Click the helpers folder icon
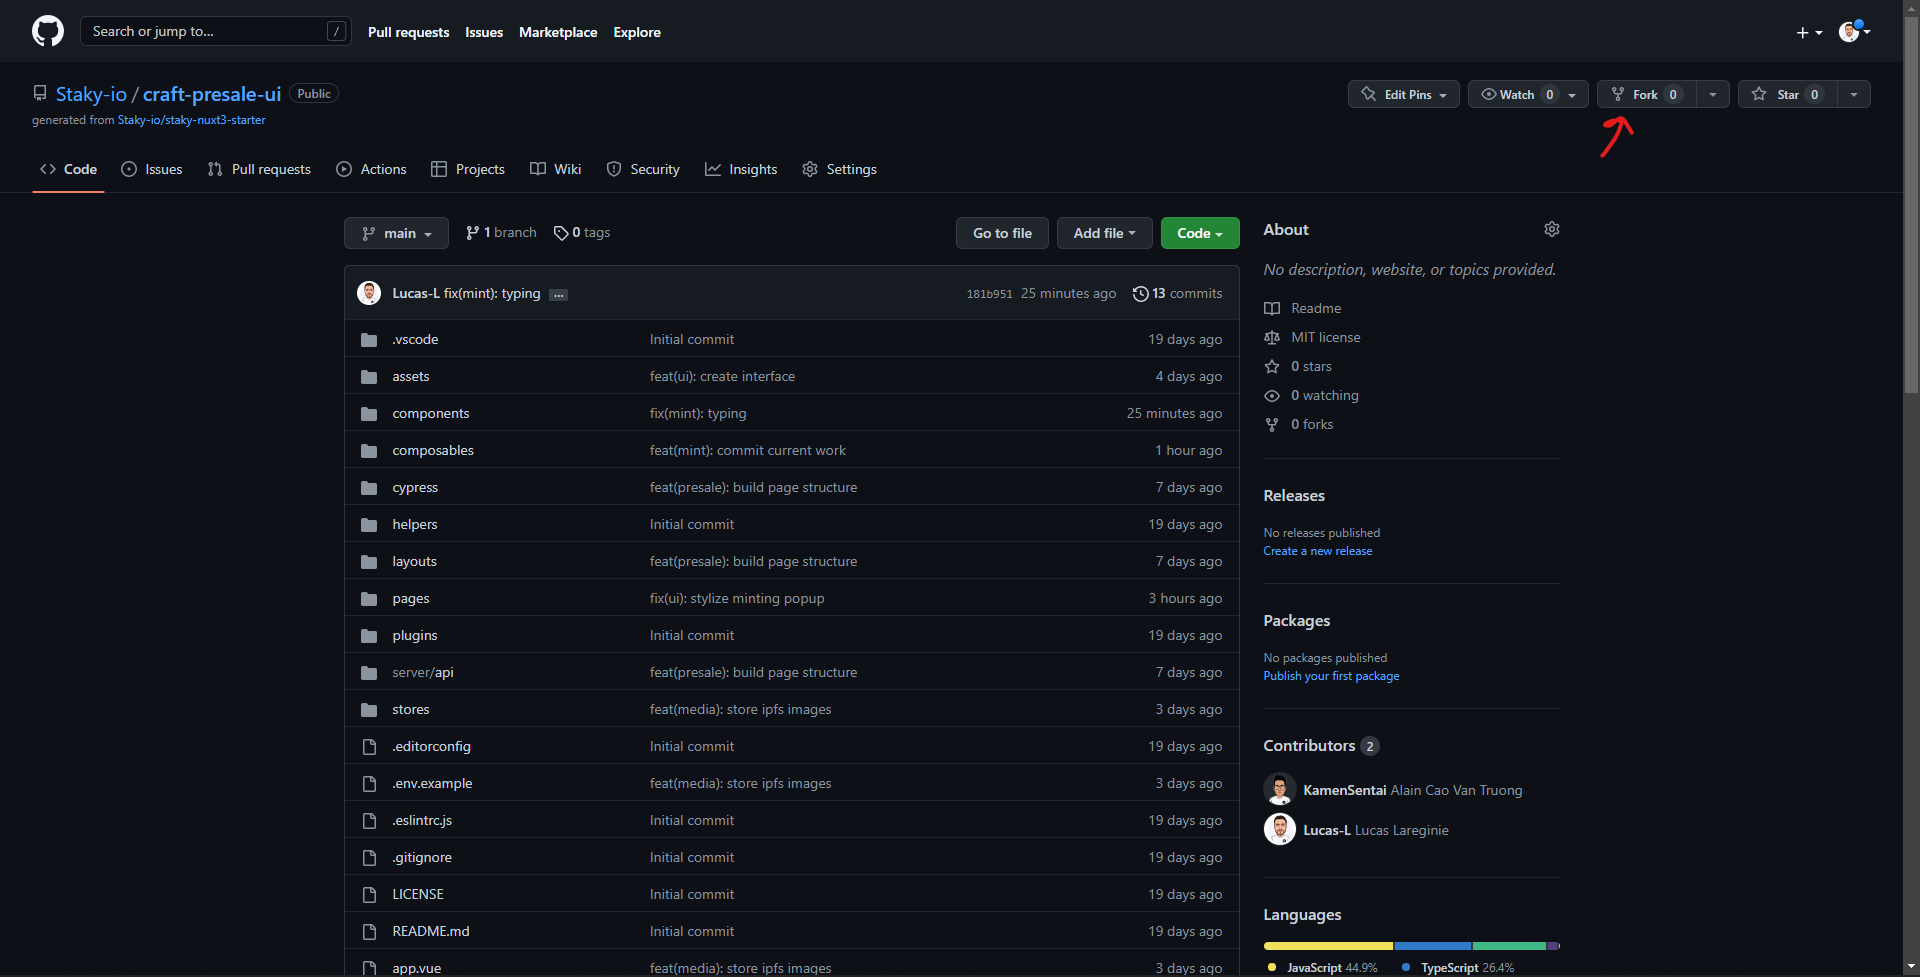Screen dimensions: 1920x977 [x=369, y=525]
